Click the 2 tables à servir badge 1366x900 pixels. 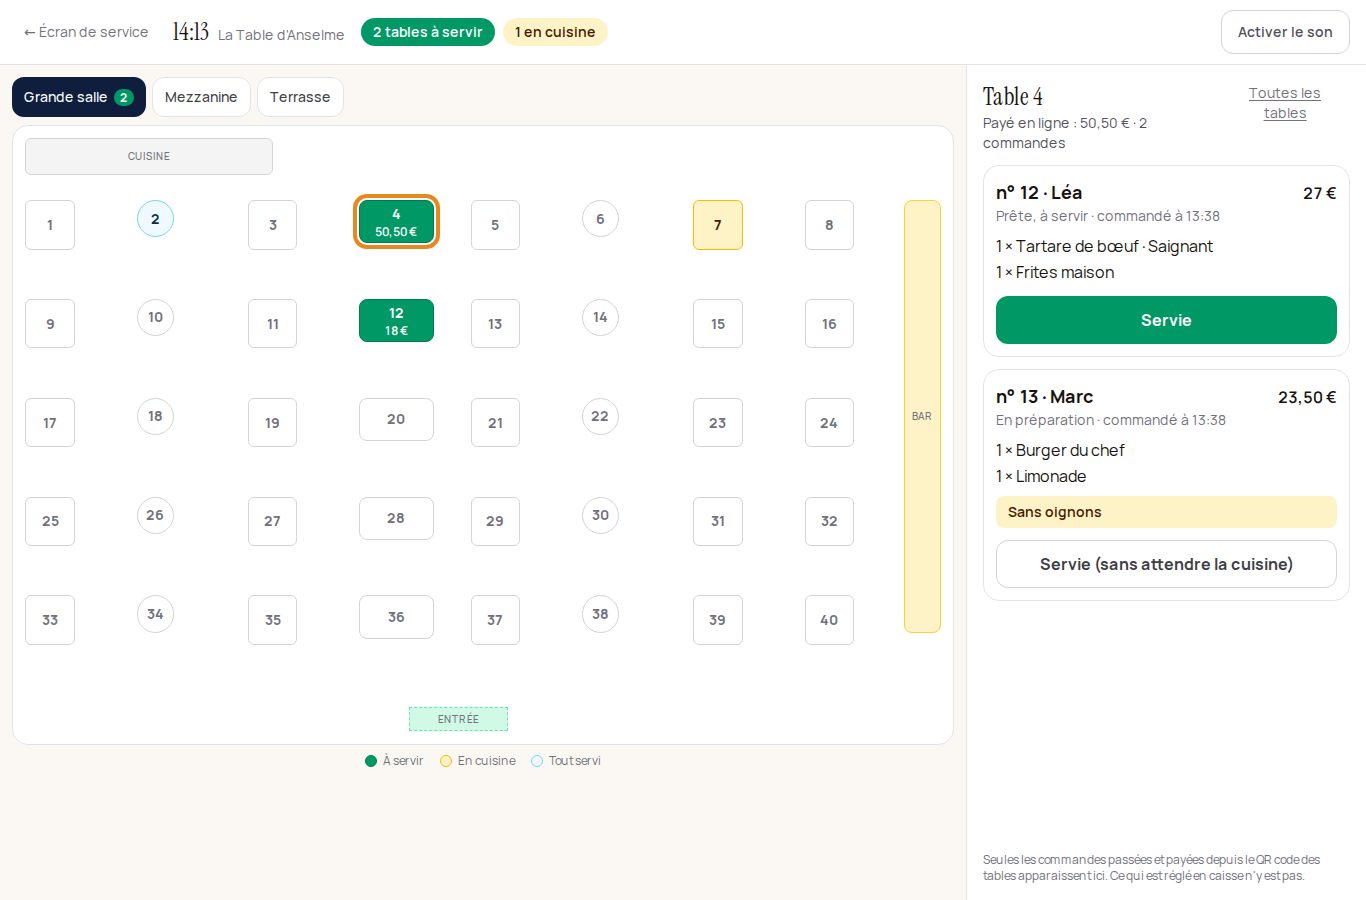pyautogui.click(x=428, y=32)
